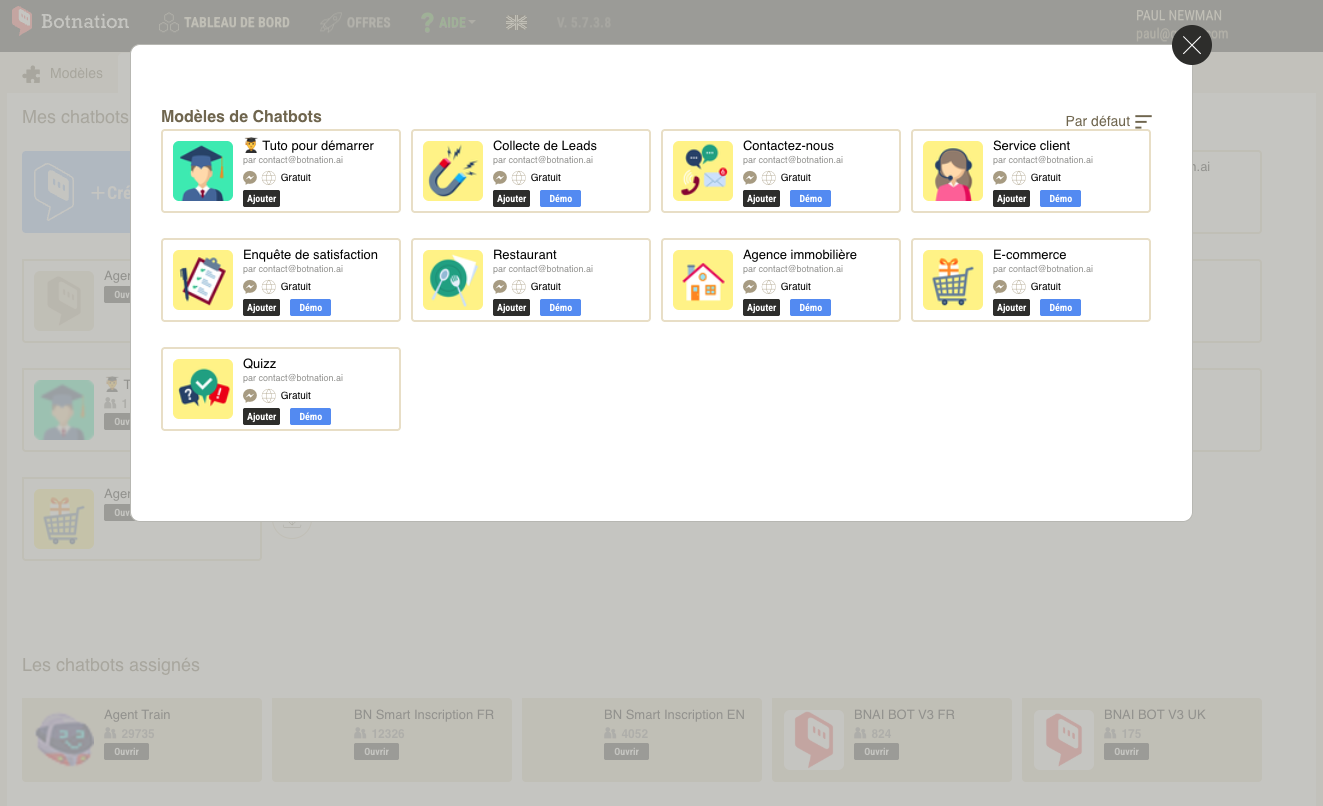Switch language with the UK flag icon
Viewport: 1323px width, 806px height.
(x=516, y=22)
